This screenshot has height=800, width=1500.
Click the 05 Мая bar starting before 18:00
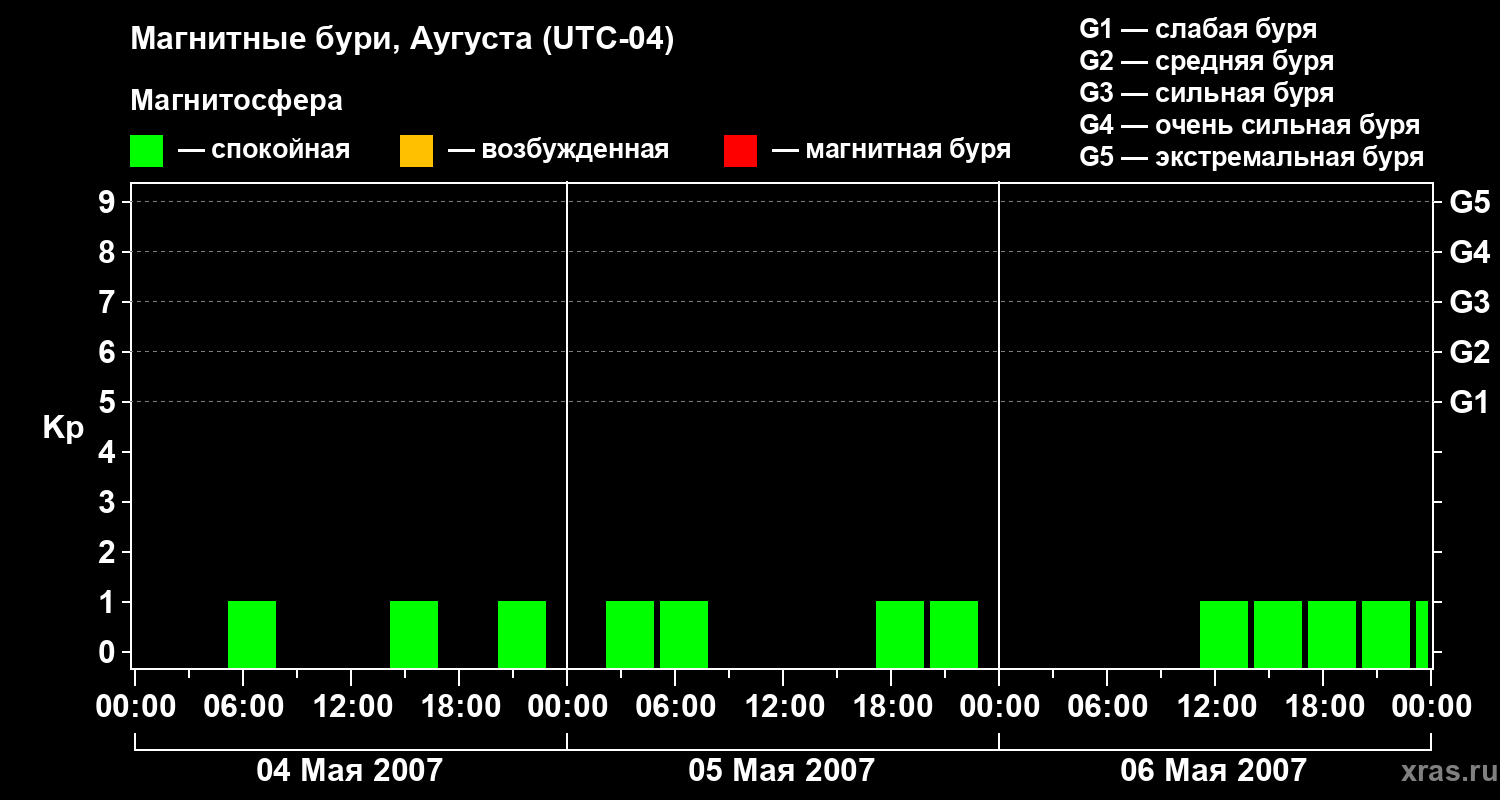pyautogui.click(x=900, y=634)
